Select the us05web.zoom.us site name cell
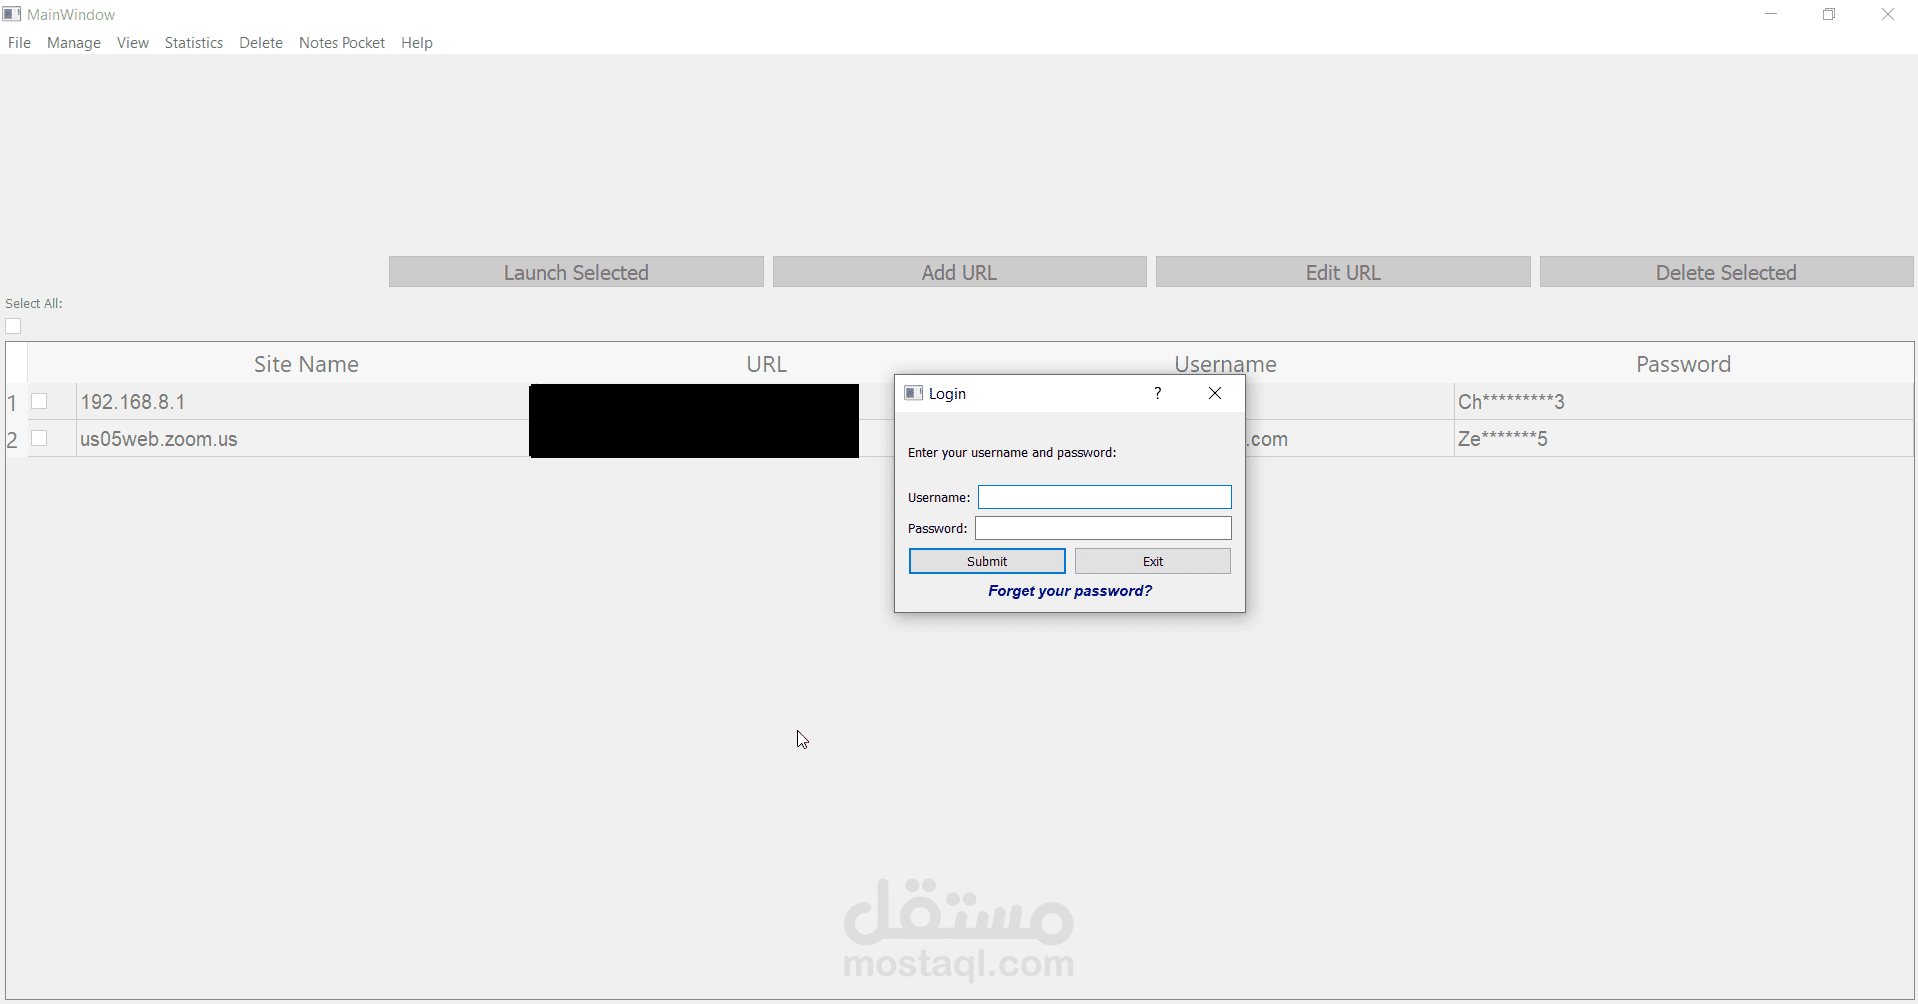Viewport: 1918px width, 1004px height. pyautogui.click(x=303, y=438)
